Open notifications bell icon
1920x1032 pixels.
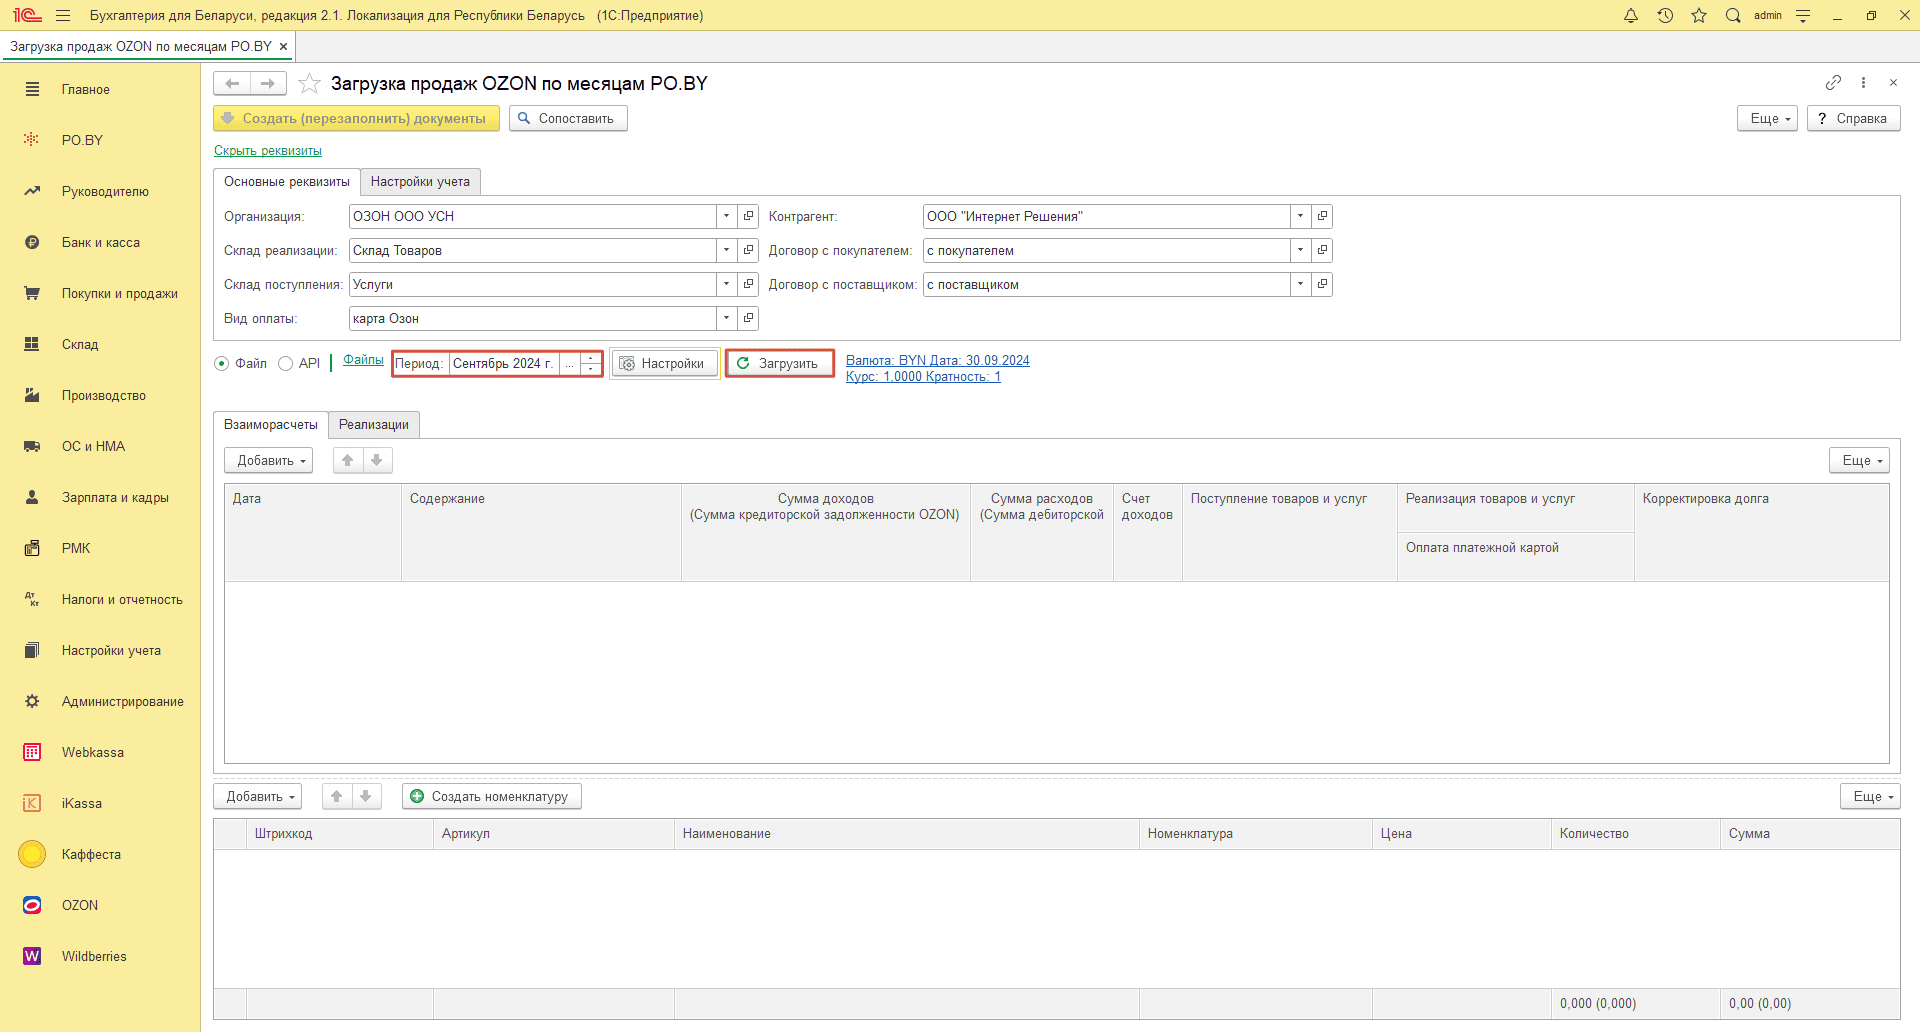point(1631,15)
